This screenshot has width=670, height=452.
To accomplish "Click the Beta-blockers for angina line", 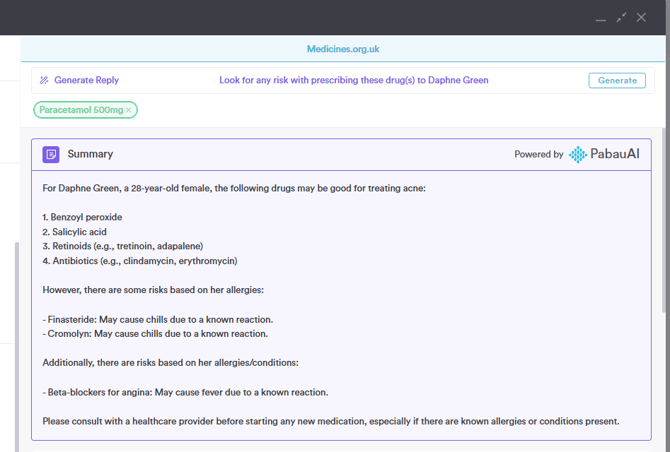I will click(x=185, y=392).
